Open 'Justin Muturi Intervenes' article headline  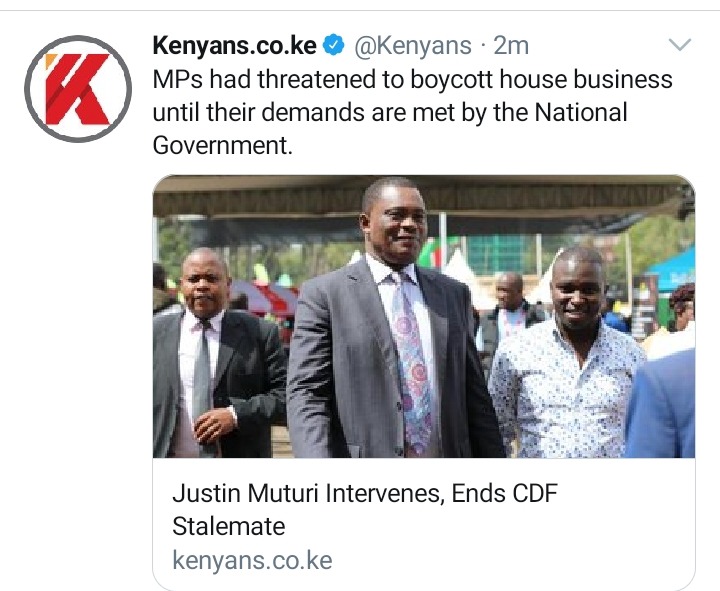pos(365,509)
